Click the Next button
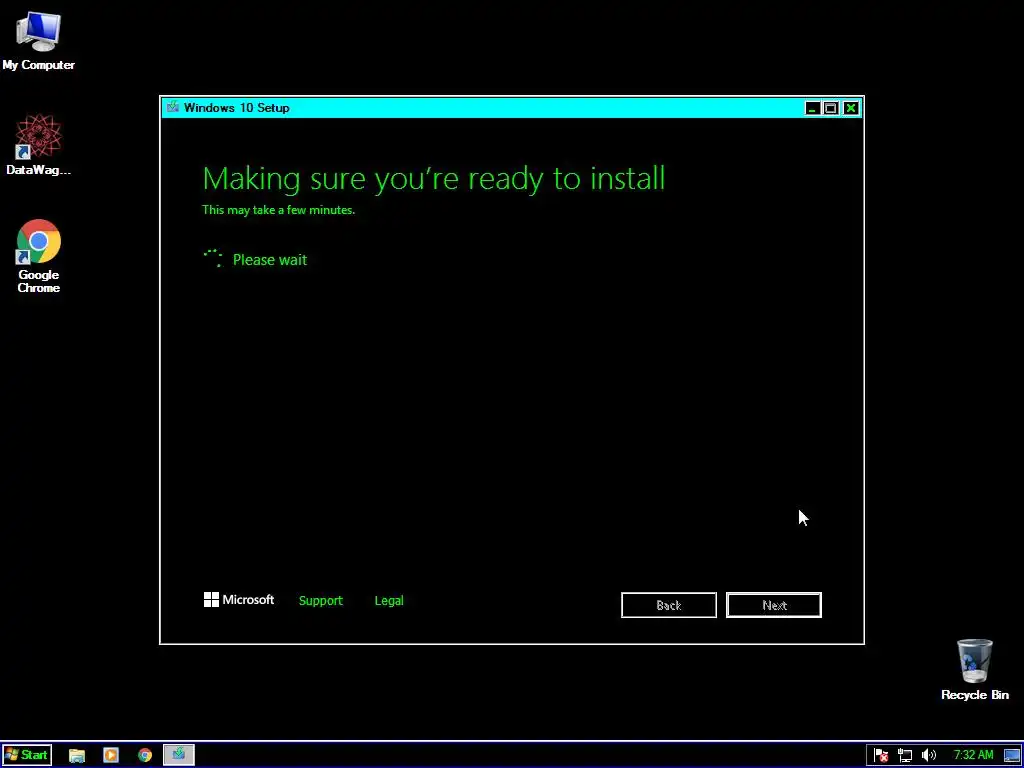This screenshot has height=768, width=1024. click(774, 605)
